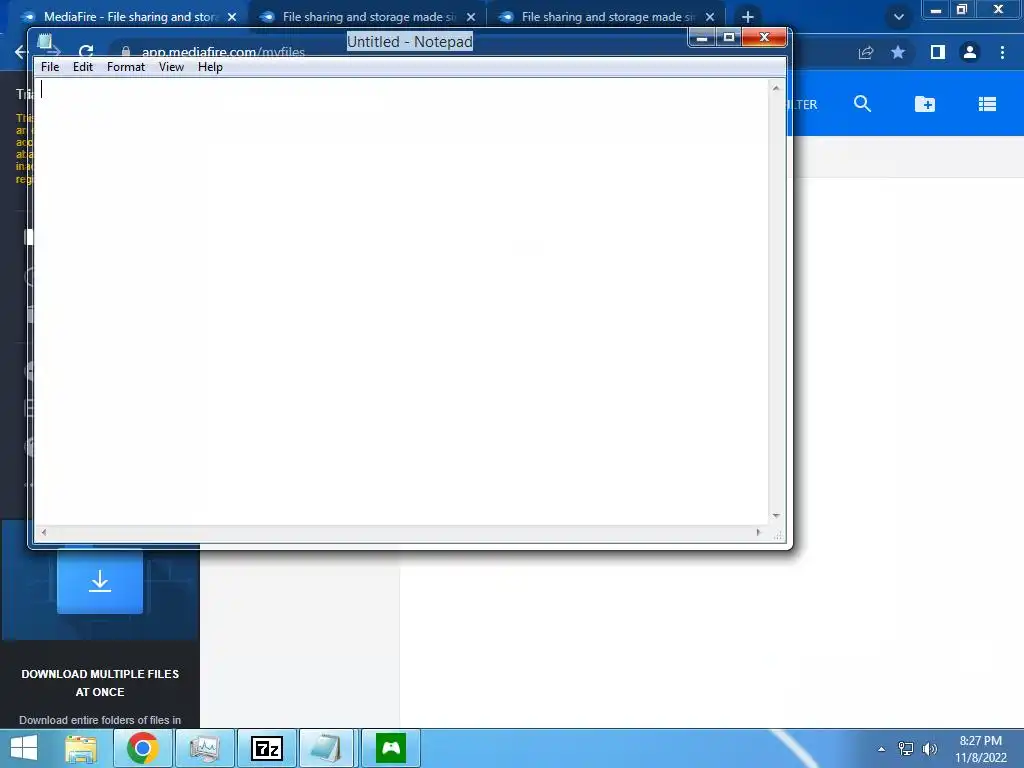This screenshot has height=768, width=1024.
Task: Maximize the Notepad window
Action: [x=729, y=38]
